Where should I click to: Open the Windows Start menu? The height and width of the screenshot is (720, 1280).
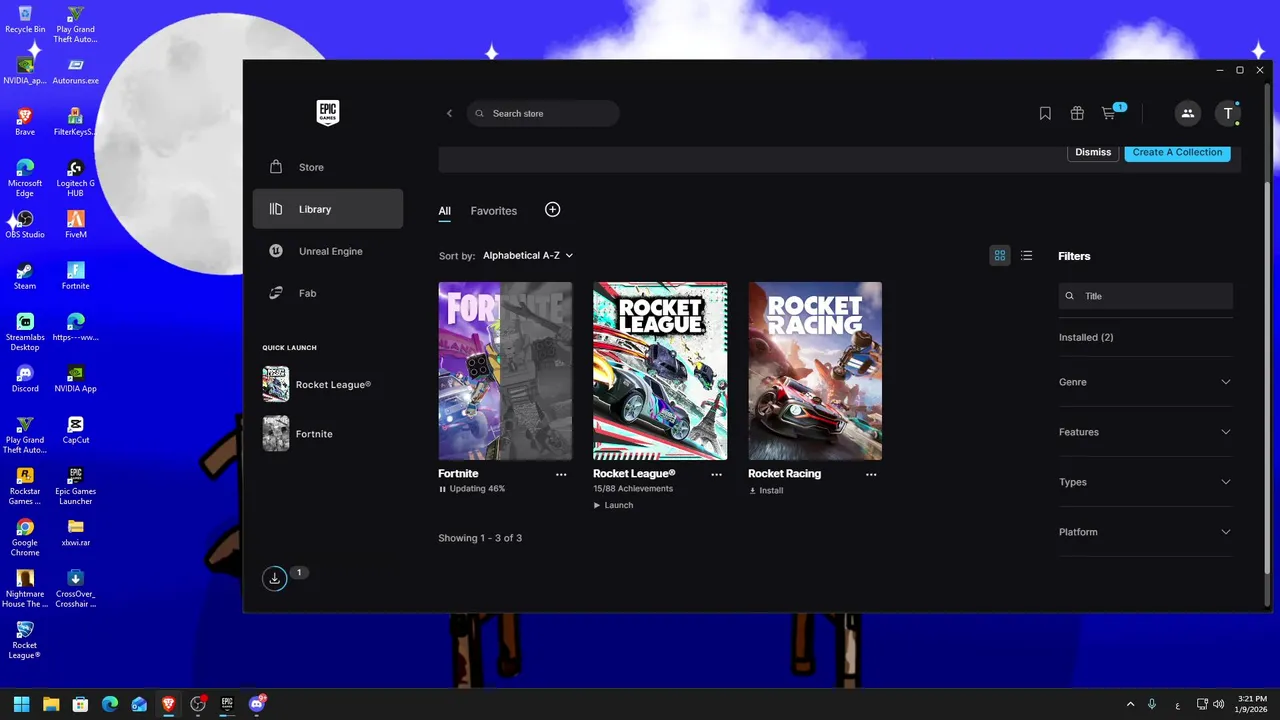[21, 704]
